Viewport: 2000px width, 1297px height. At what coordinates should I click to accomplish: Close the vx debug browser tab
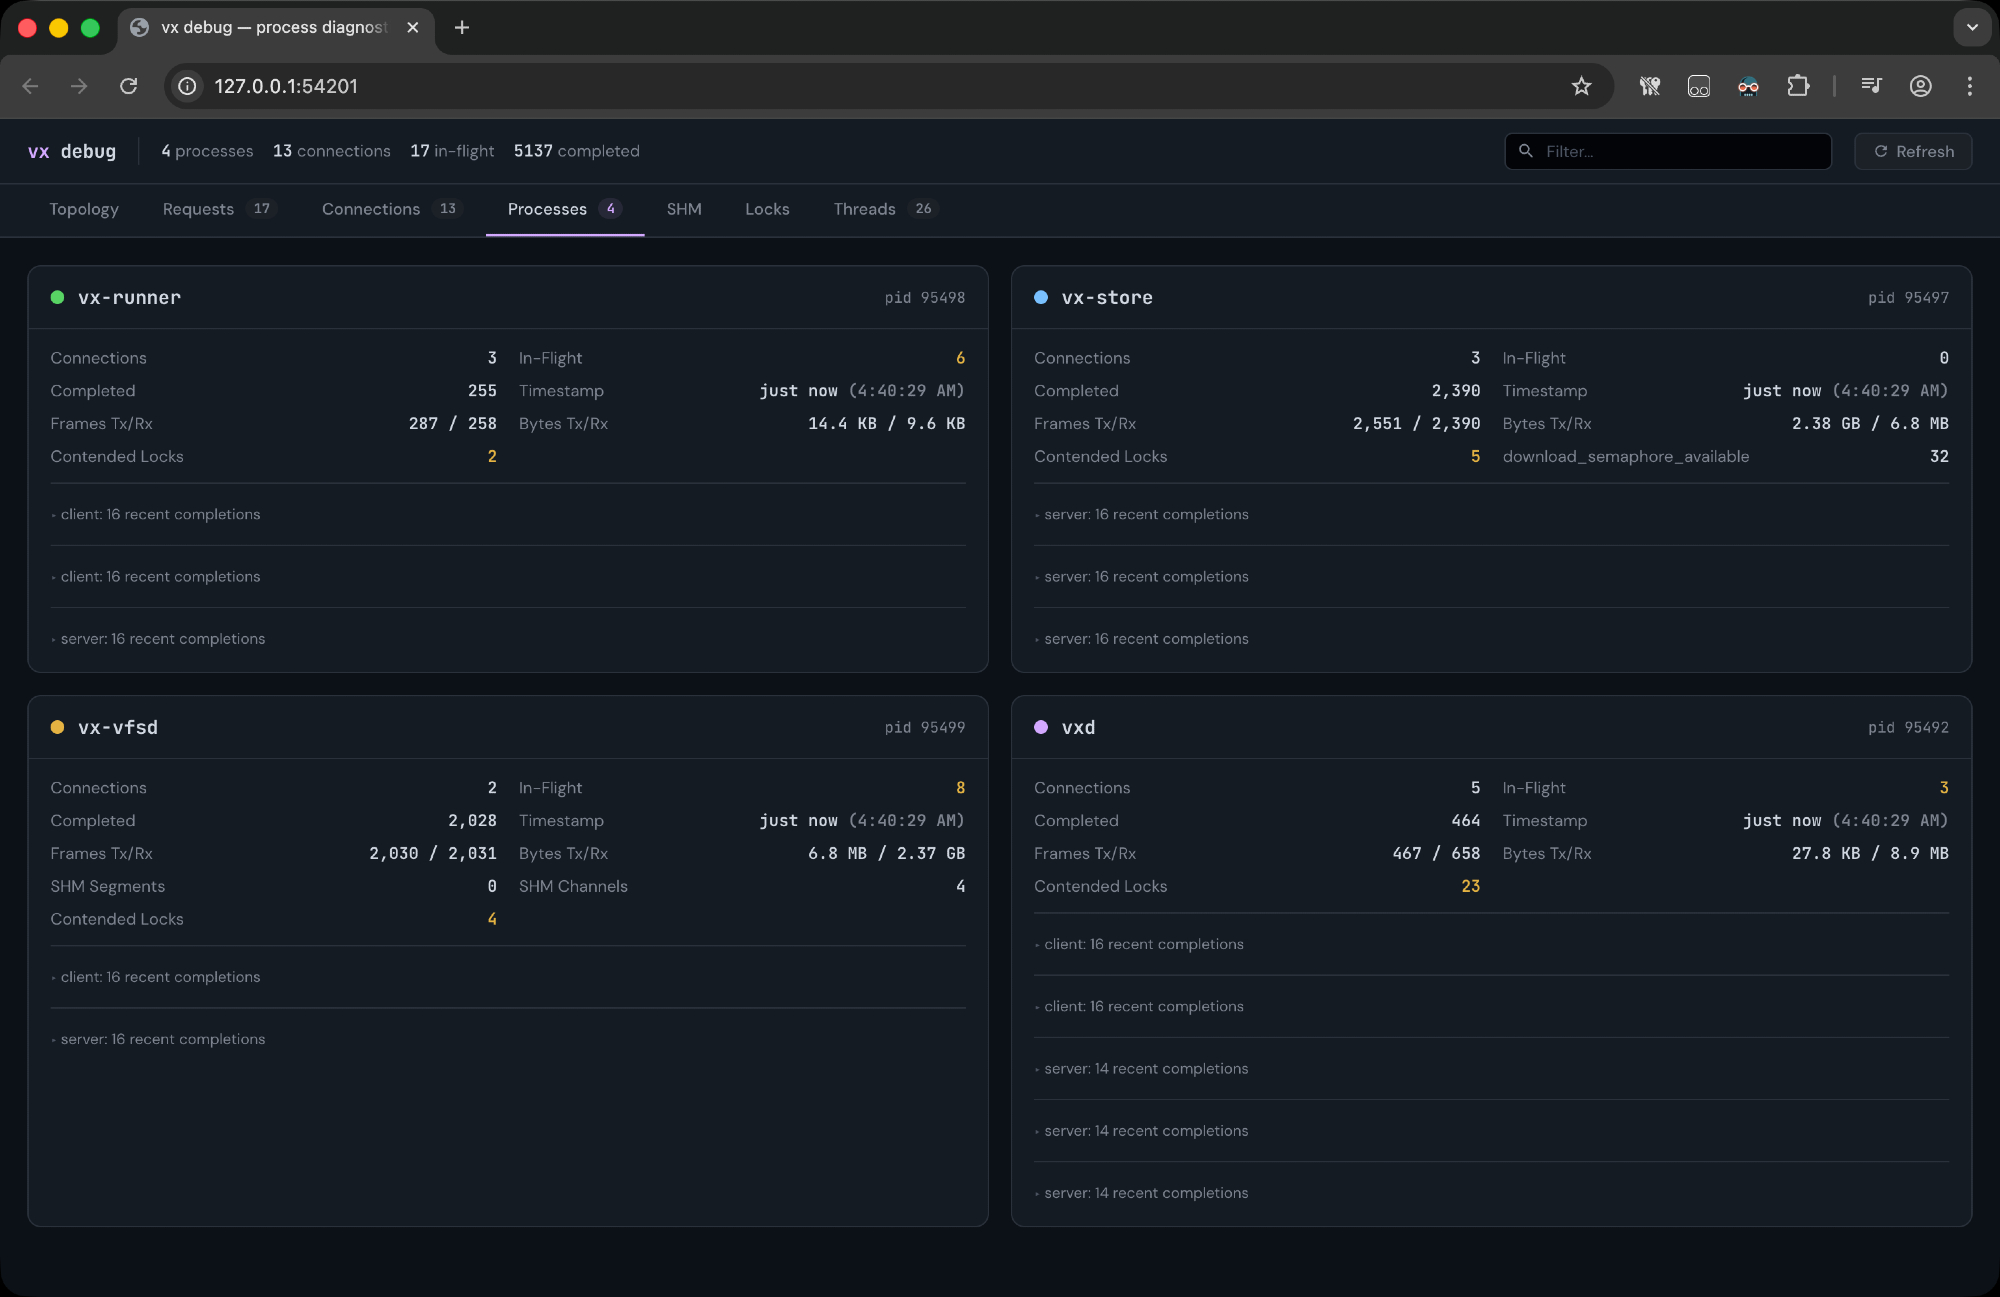[413, 28]
